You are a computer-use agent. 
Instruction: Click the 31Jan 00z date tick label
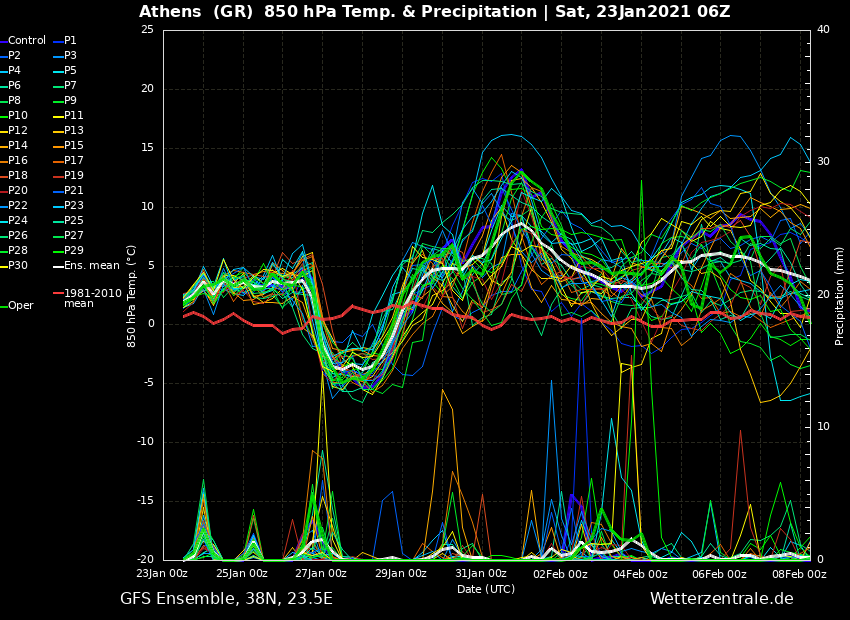point(480,574)
